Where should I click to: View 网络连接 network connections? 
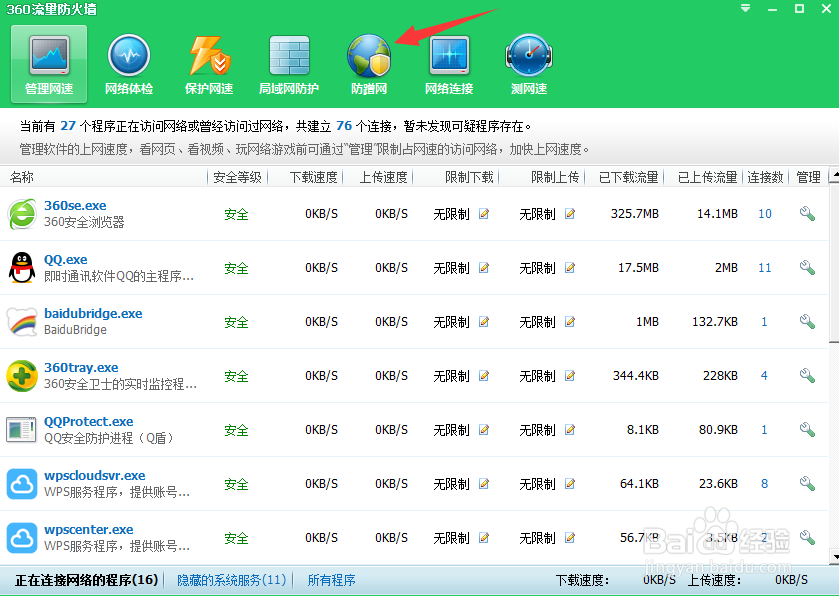click(448, 62)
